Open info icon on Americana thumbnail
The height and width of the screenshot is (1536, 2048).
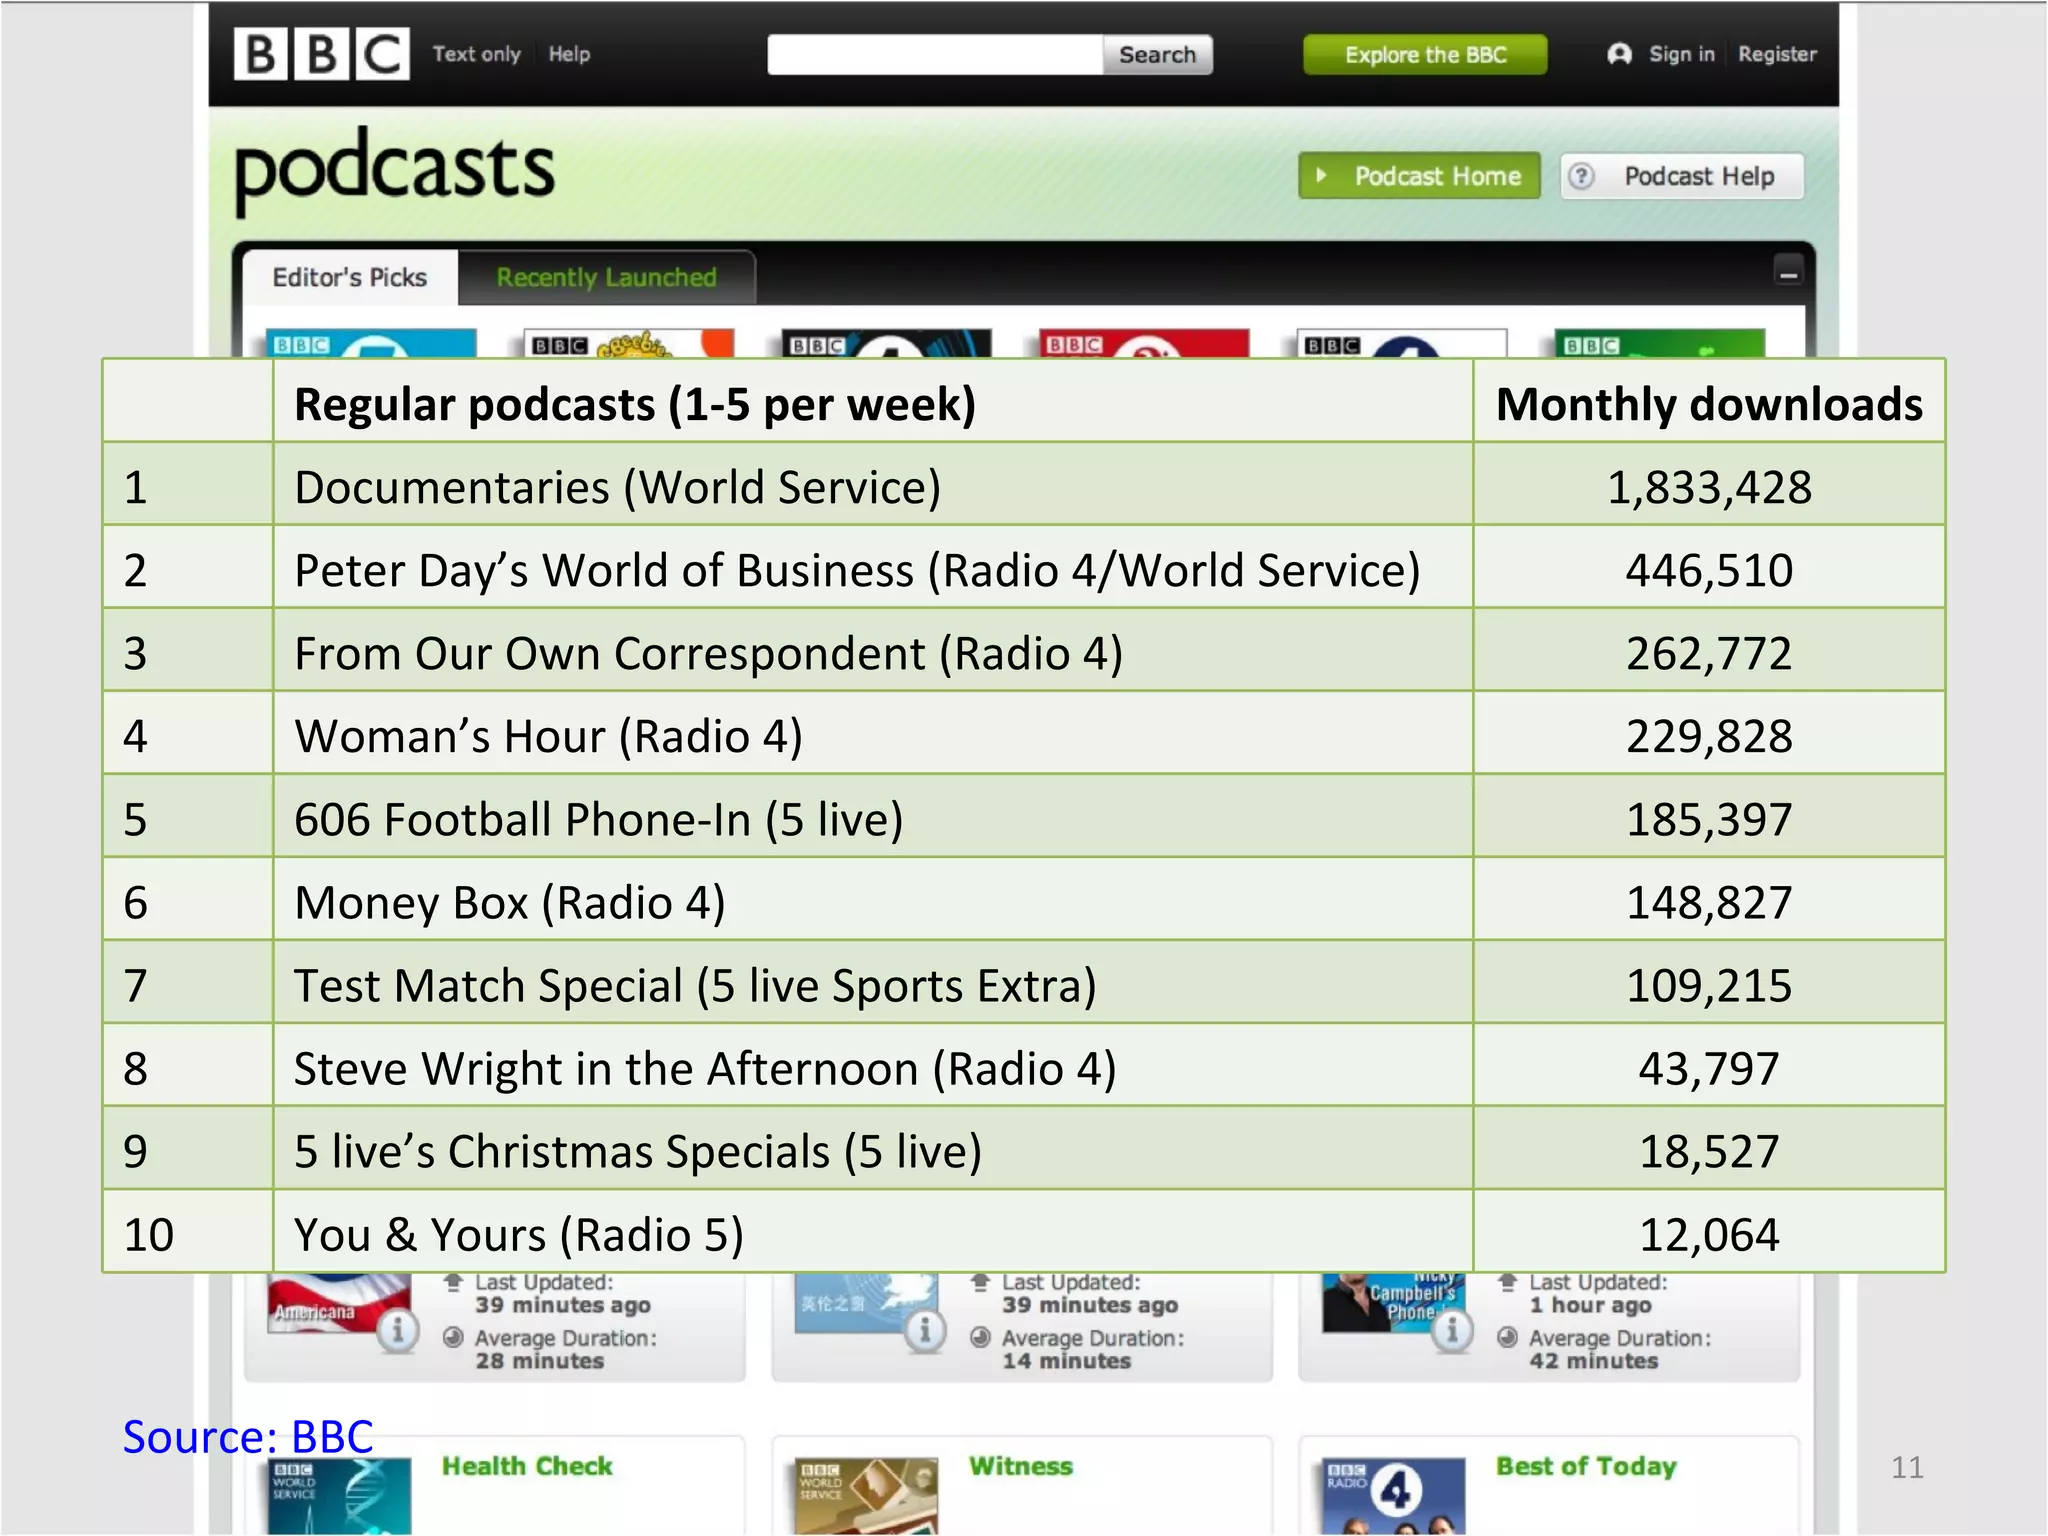(398, 1331)
